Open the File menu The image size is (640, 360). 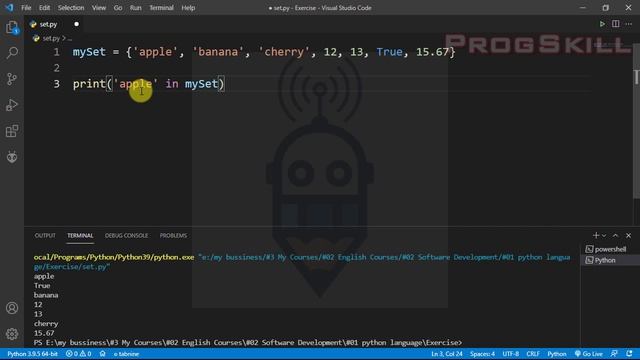click(x=26, y=8)
